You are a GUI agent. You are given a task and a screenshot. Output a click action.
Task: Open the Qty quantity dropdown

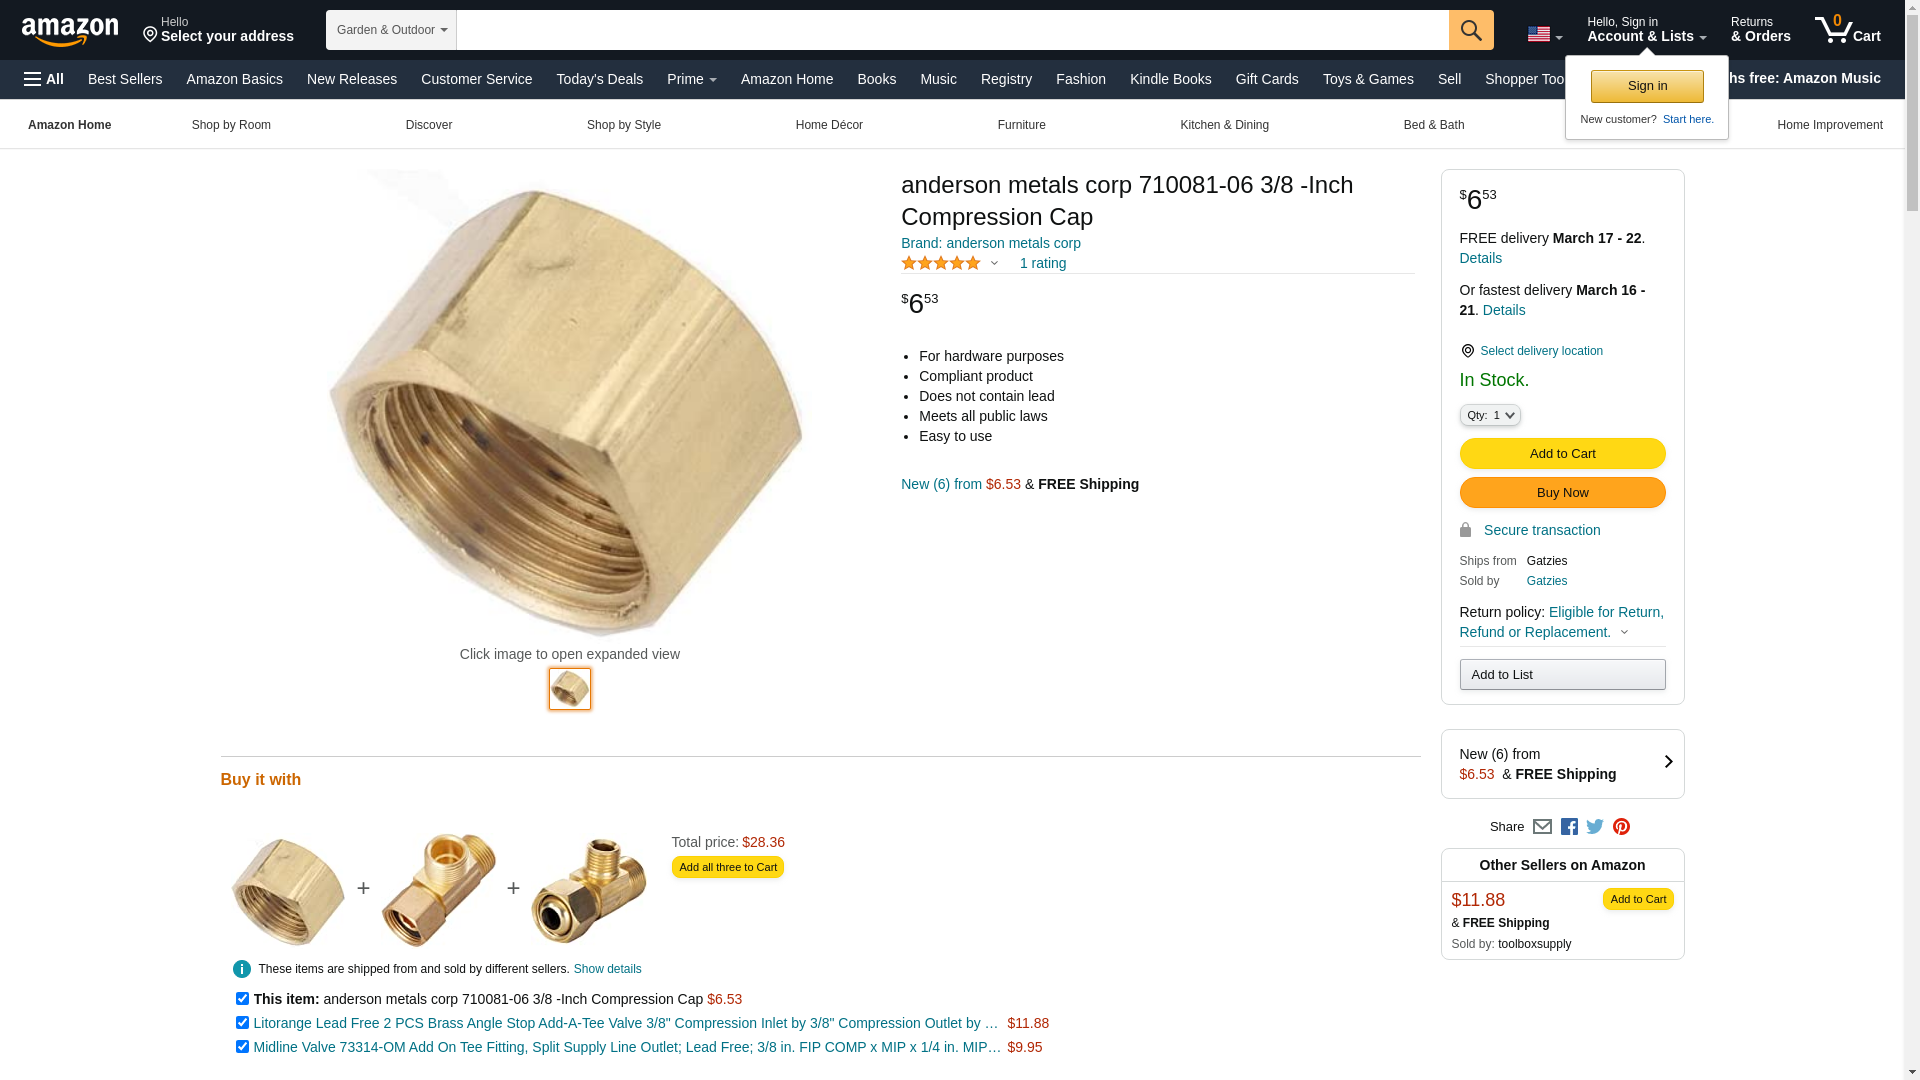click(x=1490, y=415)
